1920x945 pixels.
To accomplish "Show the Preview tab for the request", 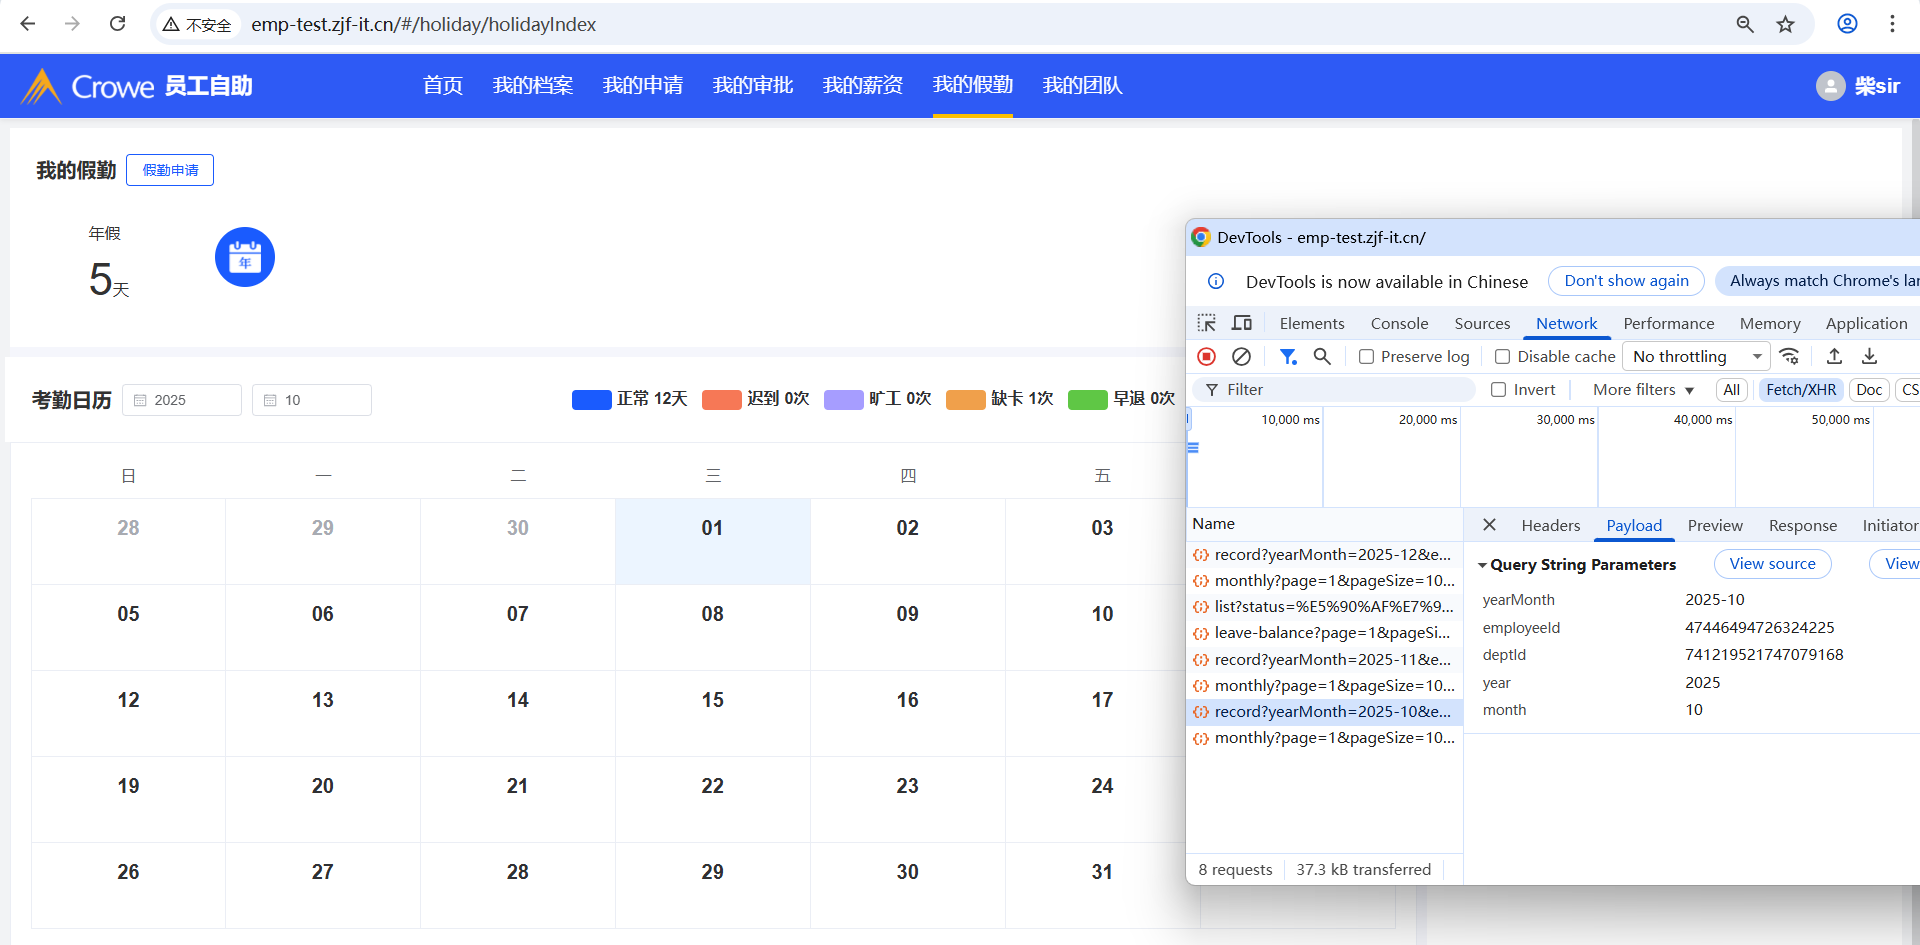I will click(x=1715, y=525).
